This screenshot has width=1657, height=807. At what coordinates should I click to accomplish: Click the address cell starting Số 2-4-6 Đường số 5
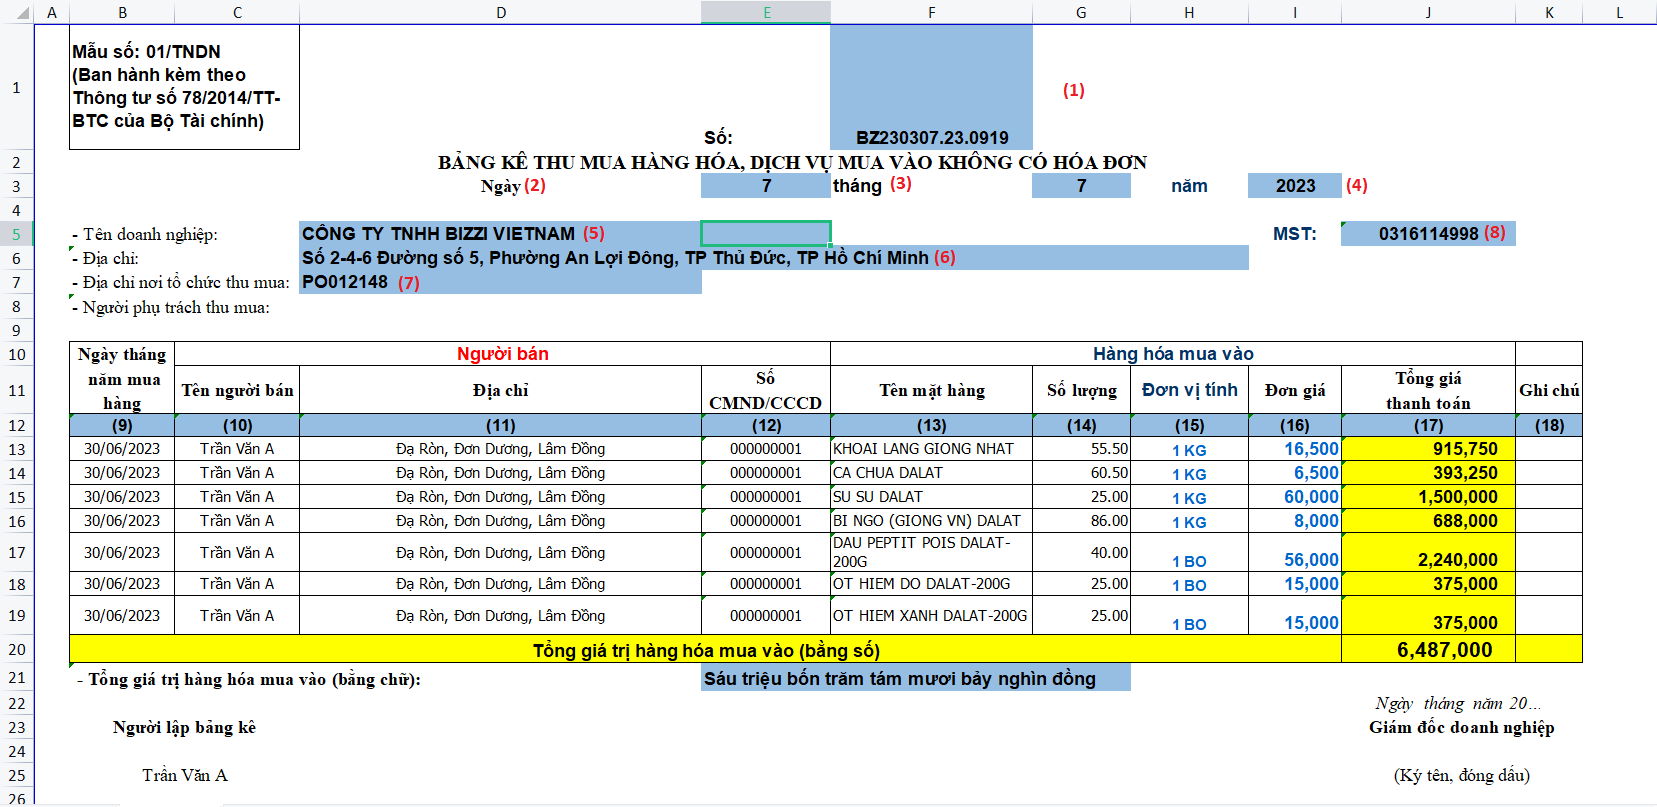coord(773,257)
